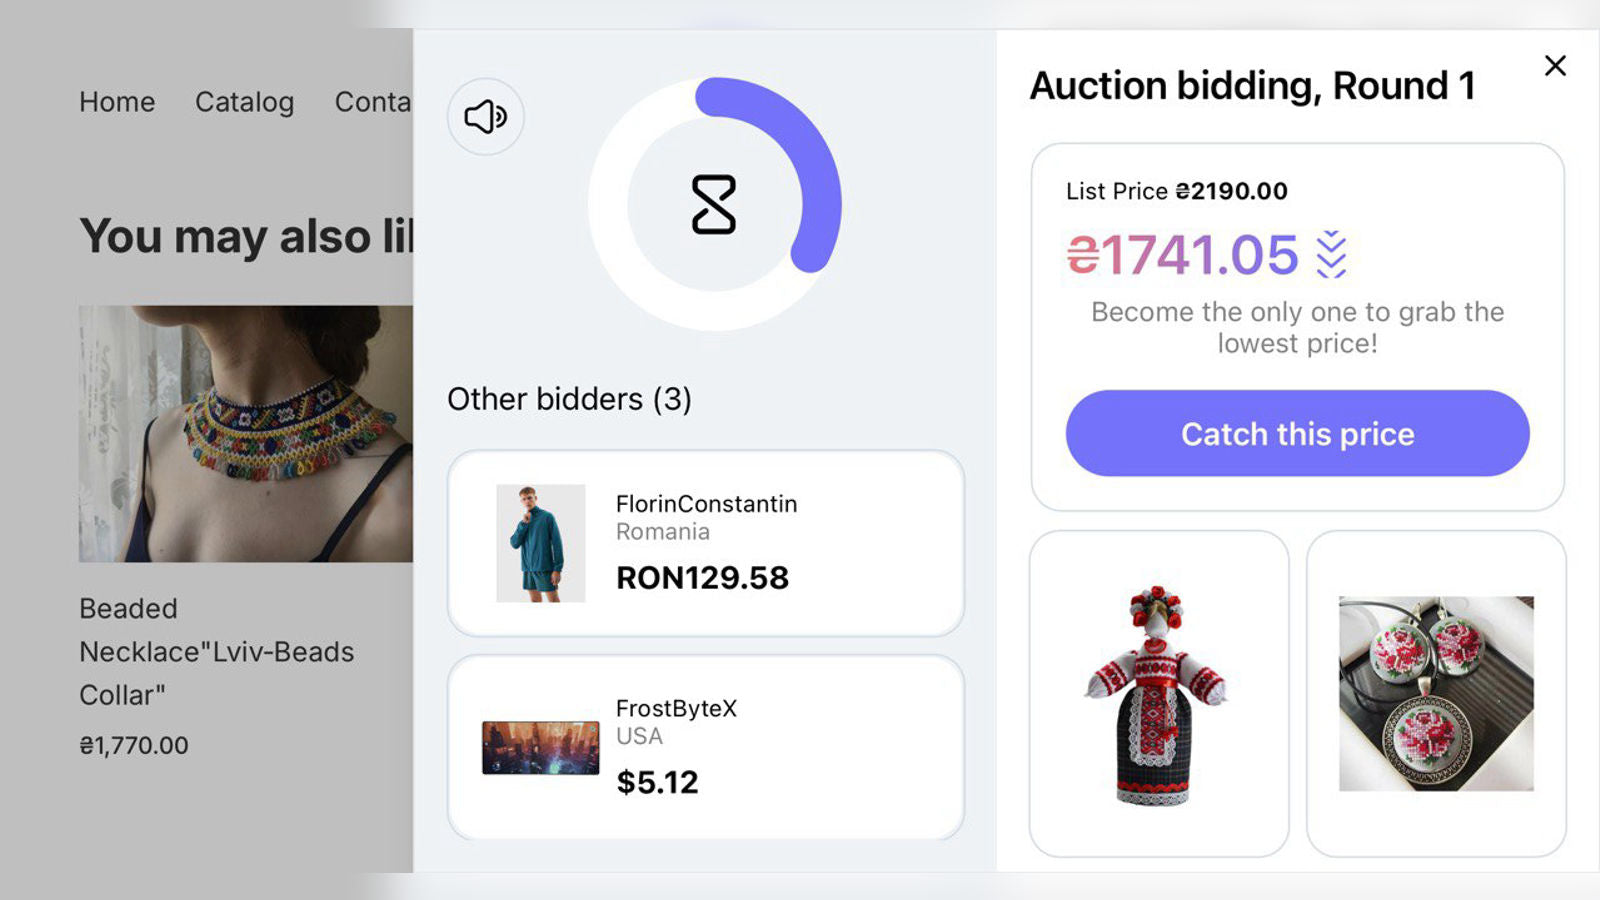
Task: Open the Catalog menu item
Action: pos(244,102)
